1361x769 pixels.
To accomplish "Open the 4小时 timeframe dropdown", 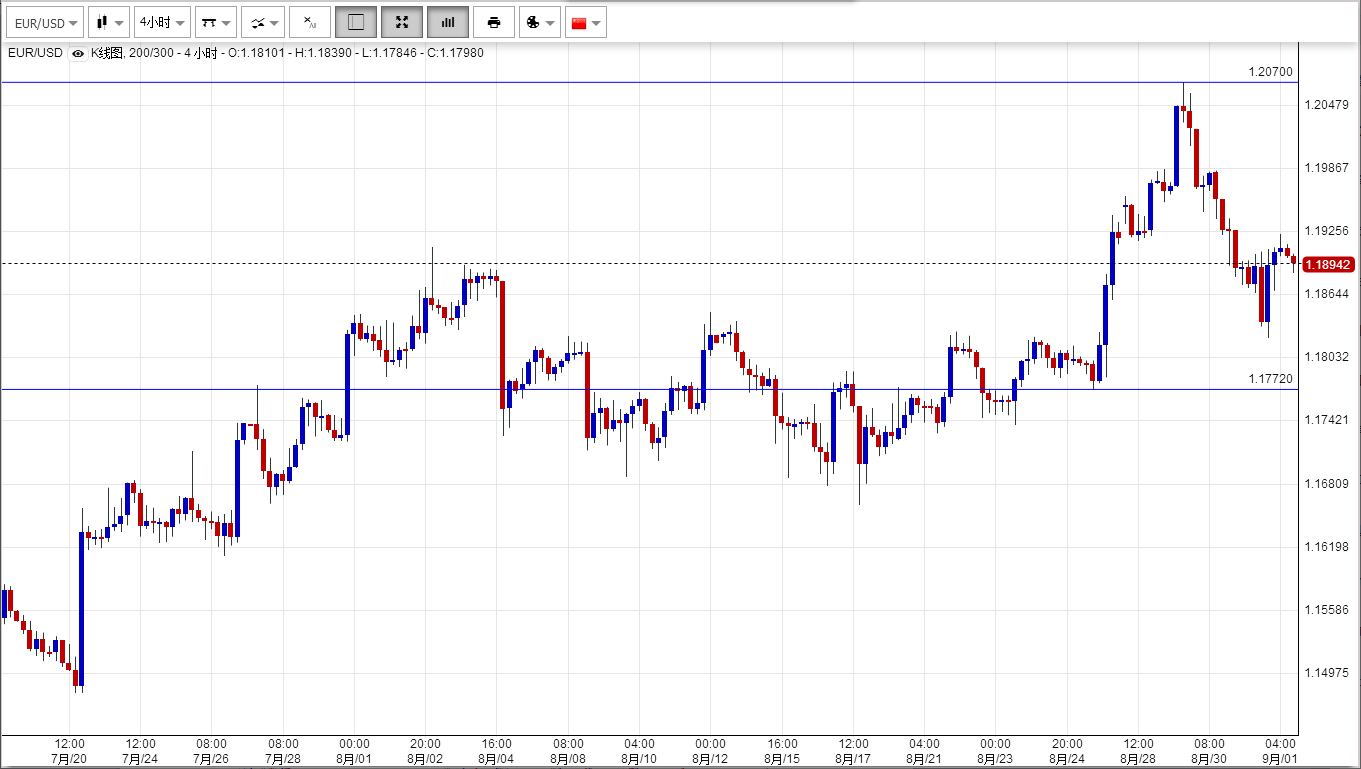I will (162, 22).
